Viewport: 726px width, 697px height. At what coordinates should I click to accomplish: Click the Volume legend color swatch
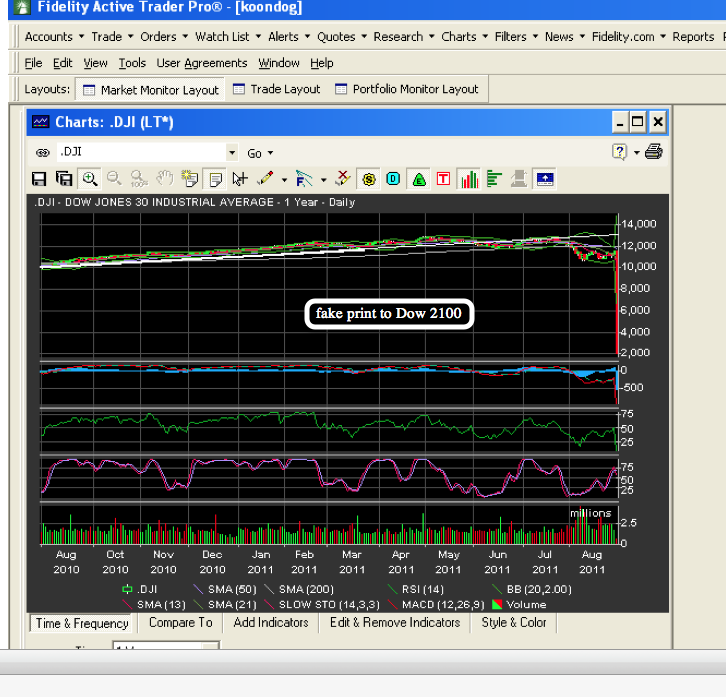pos(497,604)
